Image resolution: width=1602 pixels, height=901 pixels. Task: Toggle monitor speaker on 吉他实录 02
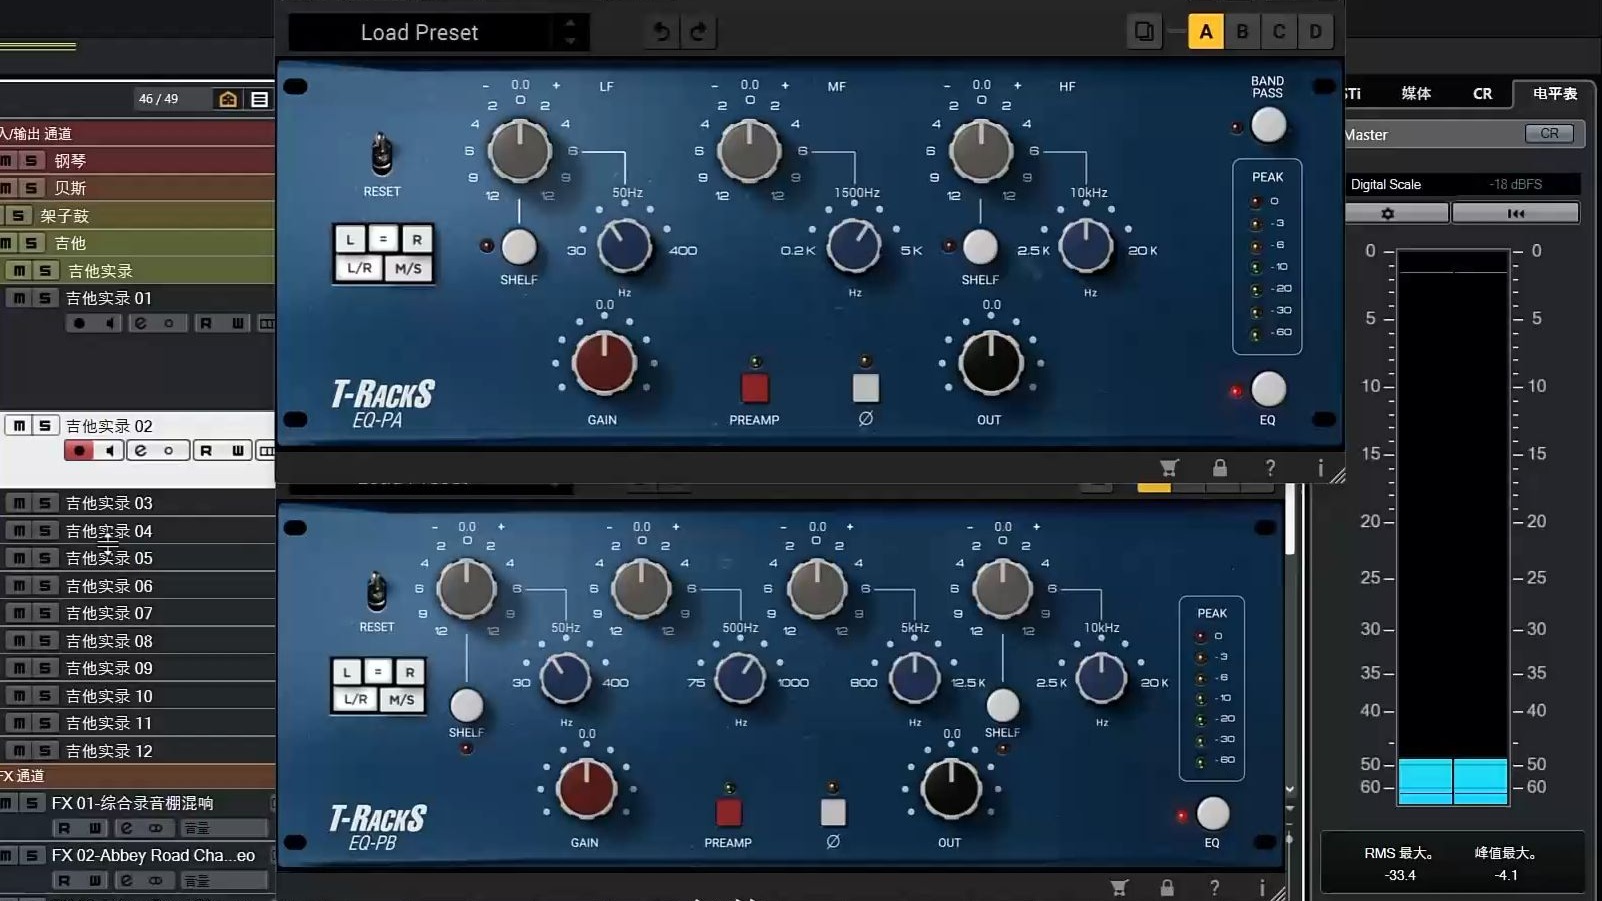pos(110,451)
